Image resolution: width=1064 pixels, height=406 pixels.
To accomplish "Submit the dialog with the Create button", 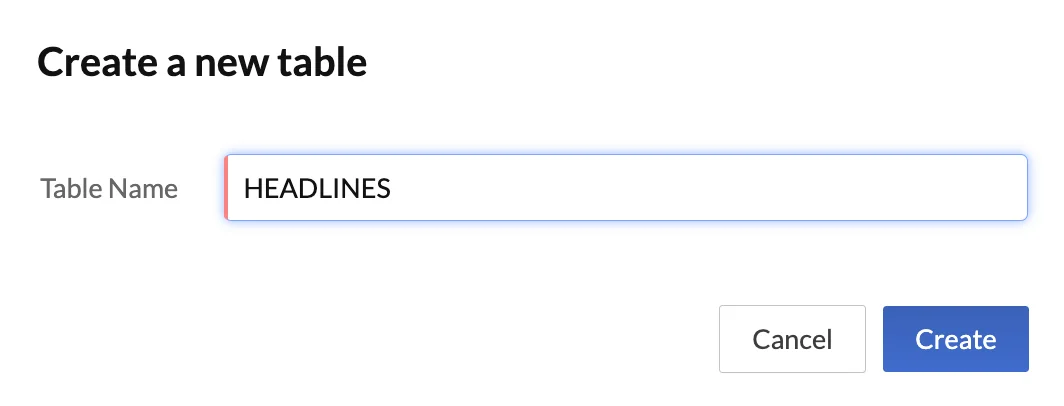I will (x=955, y=339).
